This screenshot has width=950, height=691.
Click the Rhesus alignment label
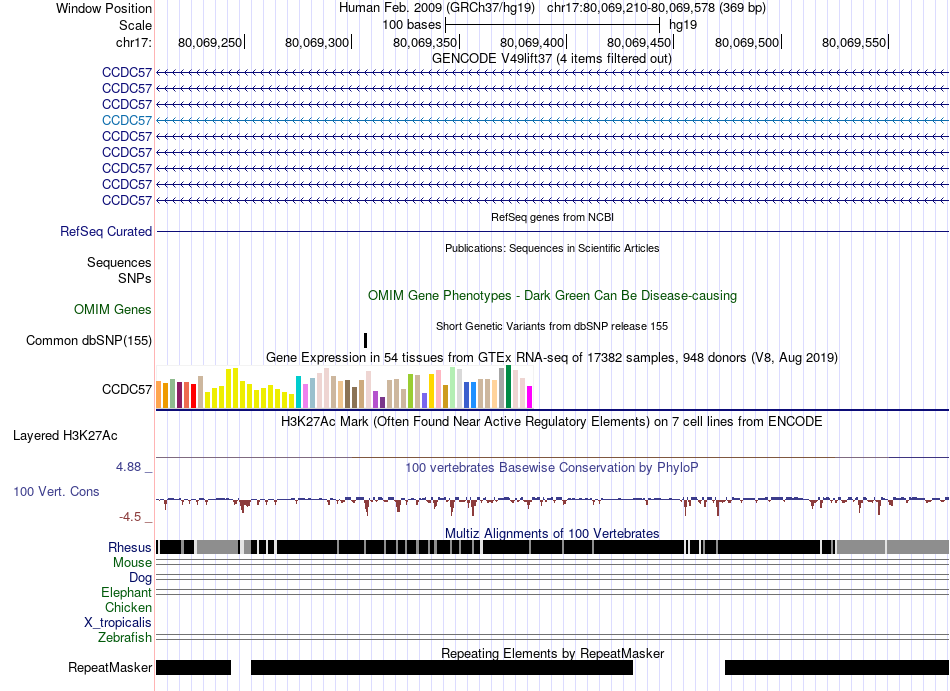130,547
